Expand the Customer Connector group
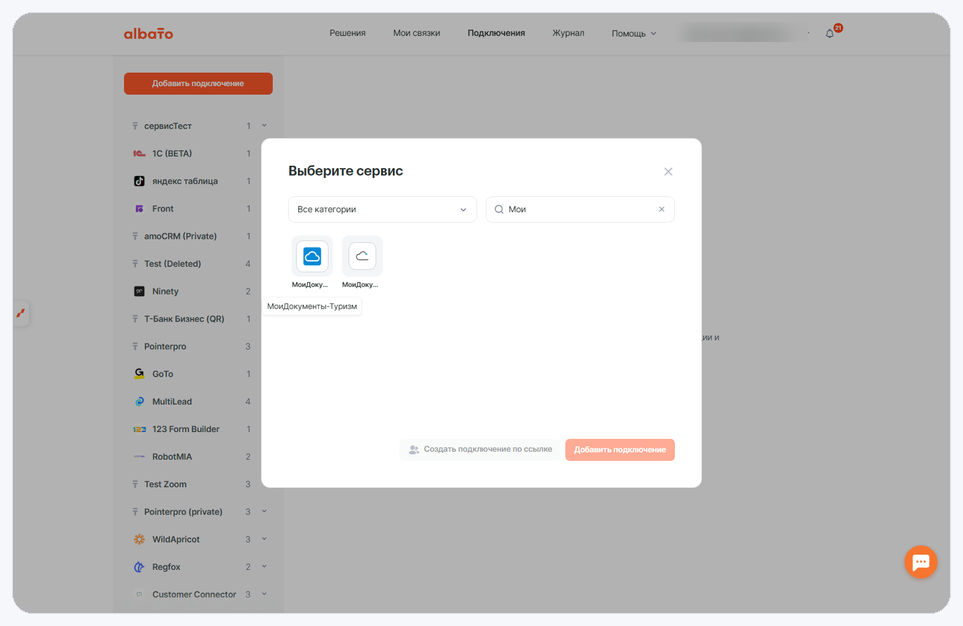 click(x=264, y=595)
